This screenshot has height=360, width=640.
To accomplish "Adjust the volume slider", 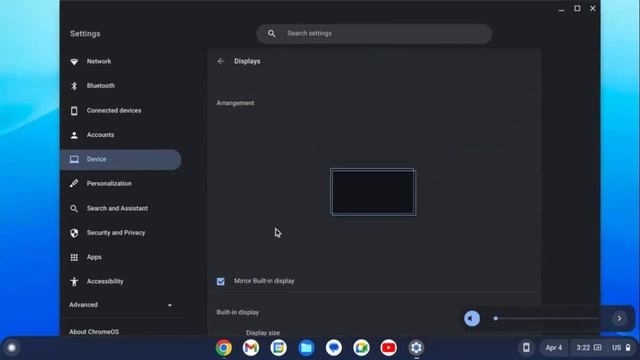I will click(546, 318).
